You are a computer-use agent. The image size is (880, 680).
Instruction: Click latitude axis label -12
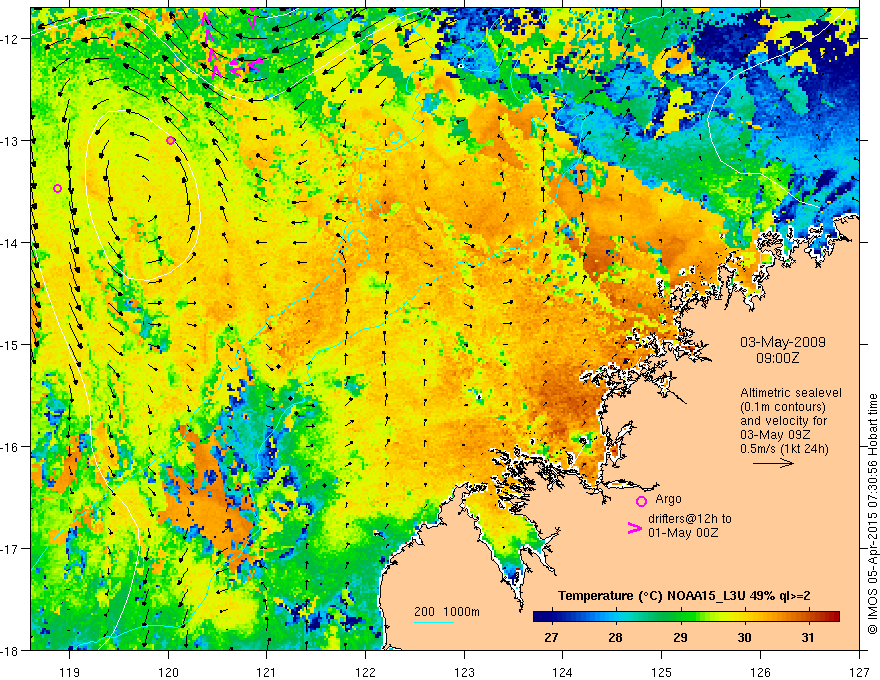click(x=11, y=39)
